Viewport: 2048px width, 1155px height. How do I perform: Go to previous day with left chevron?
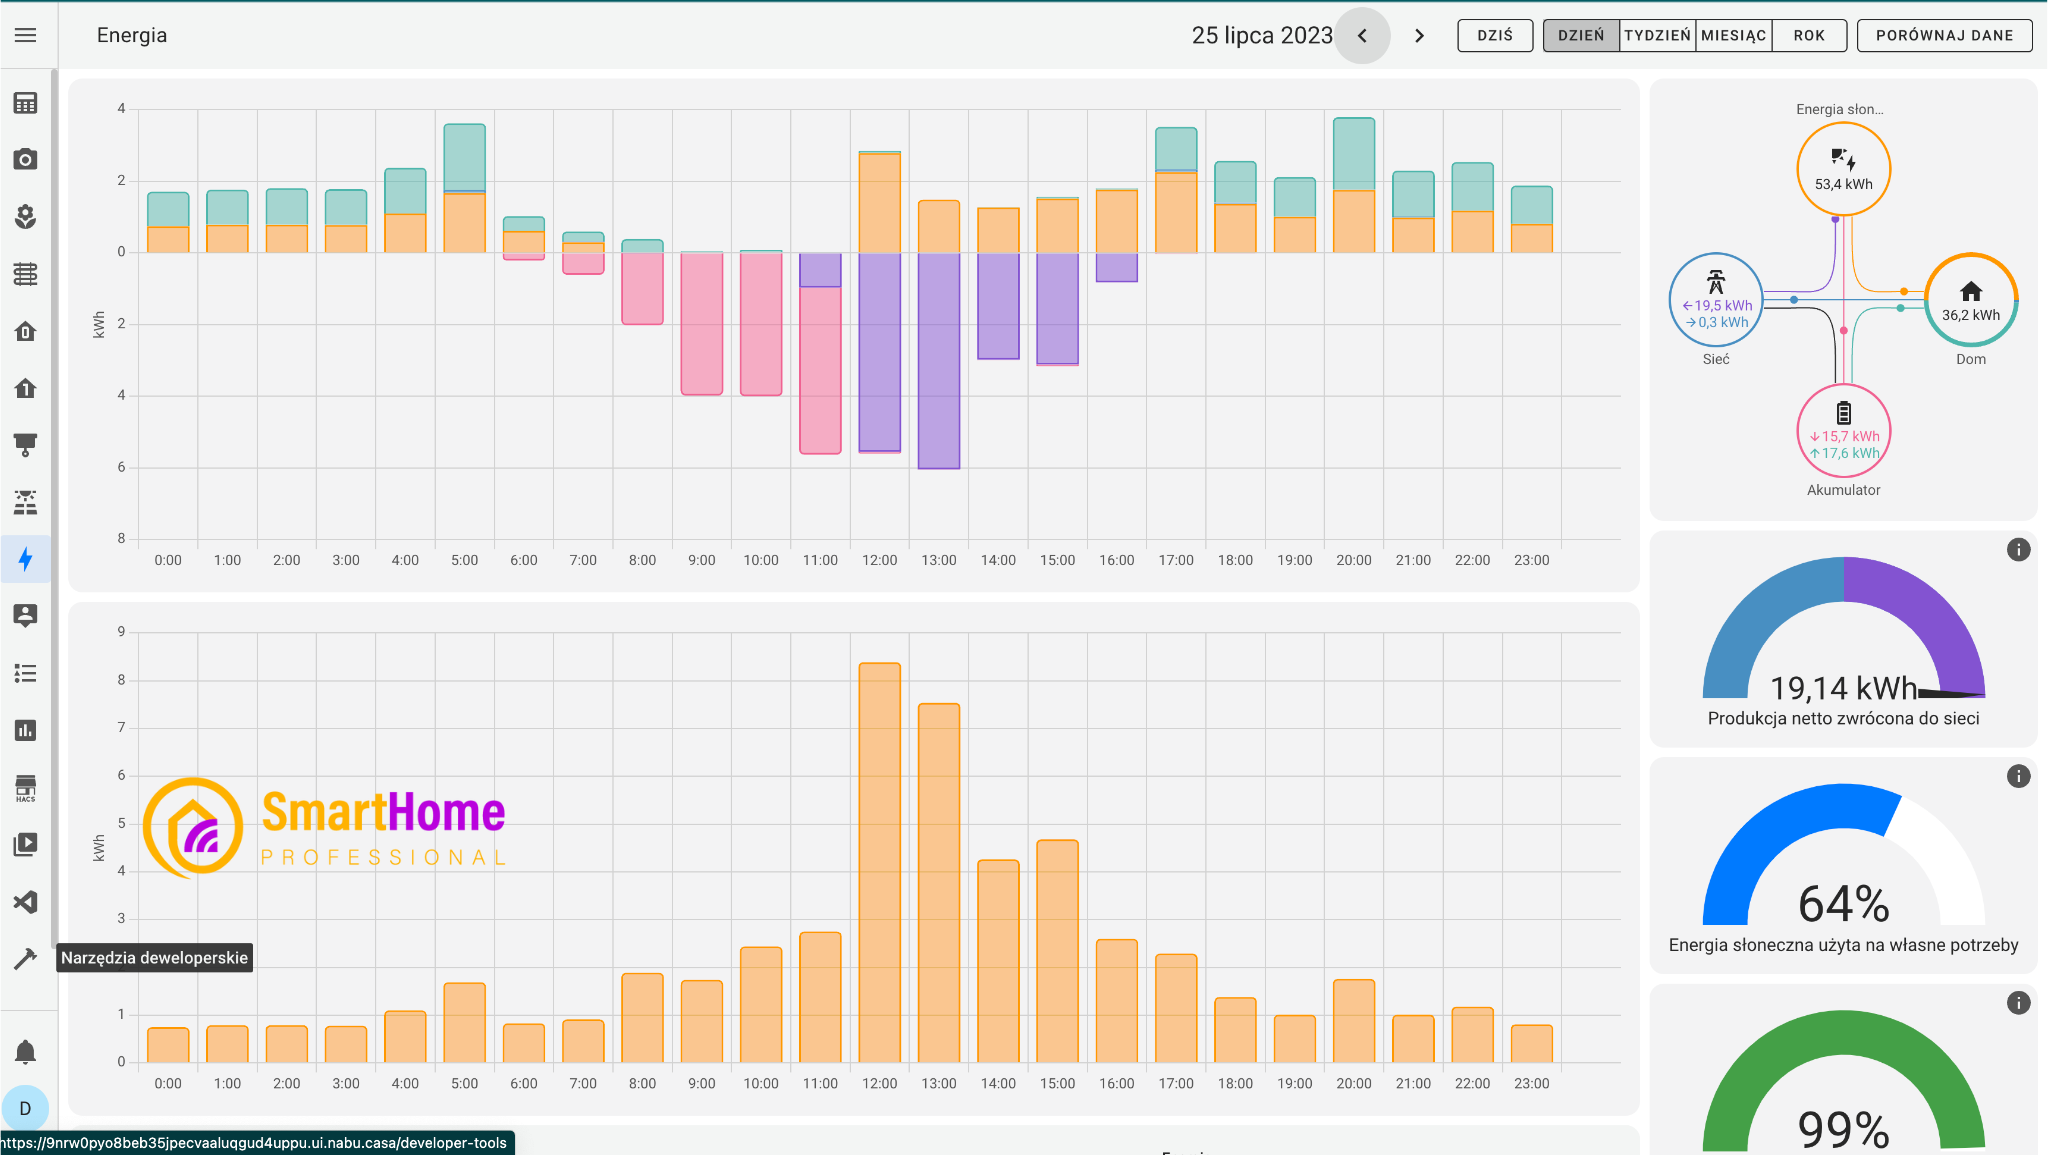pos(1362,36)
